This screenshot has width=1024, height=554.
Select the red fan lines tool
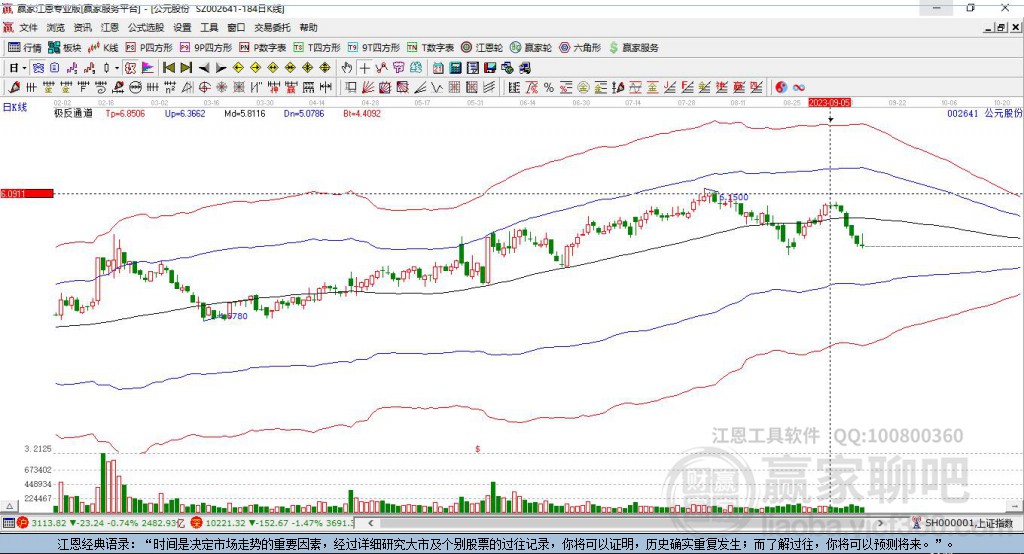click(x=368, y=87)
